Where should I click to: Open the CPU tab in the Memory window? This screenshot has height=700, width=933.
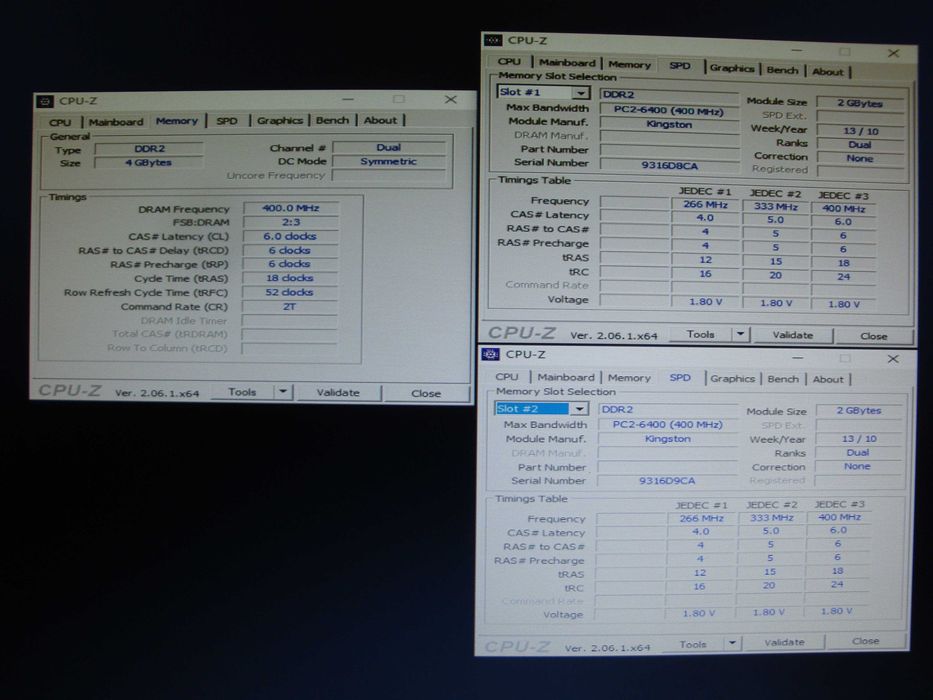click(60, 122)
